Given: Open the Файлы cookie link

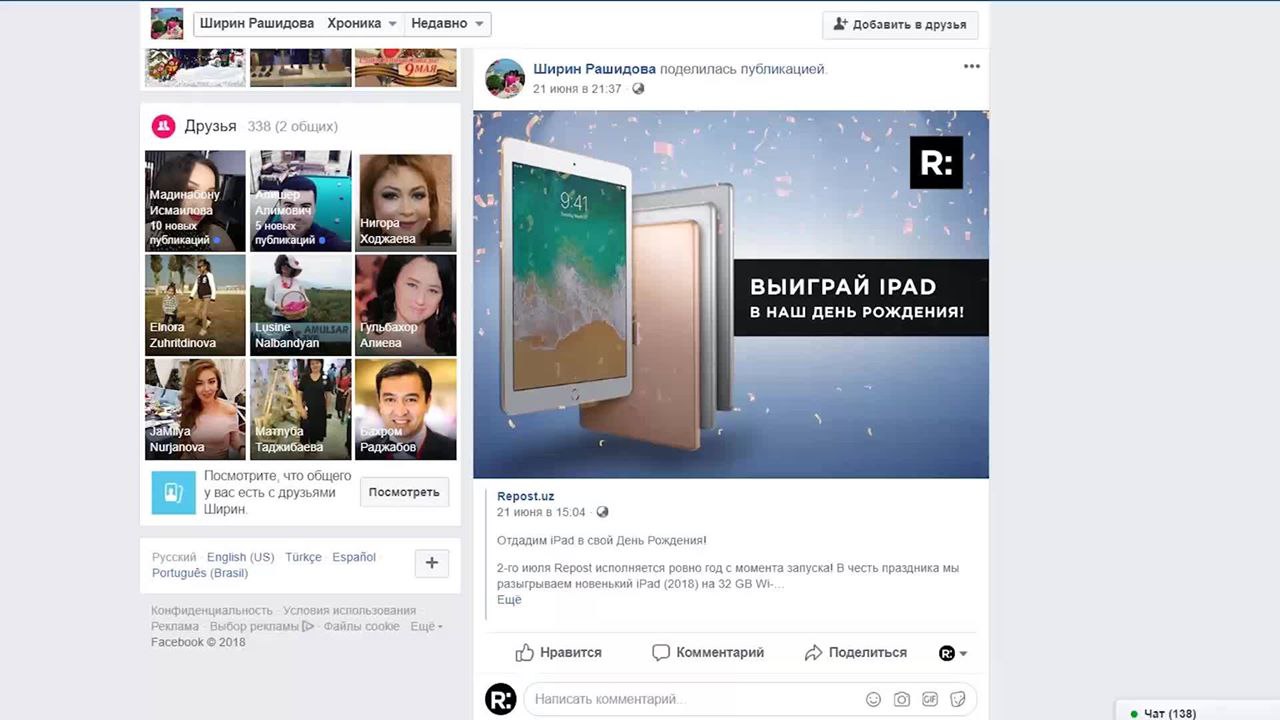Looking at the screenshot, I should (361, 627).
